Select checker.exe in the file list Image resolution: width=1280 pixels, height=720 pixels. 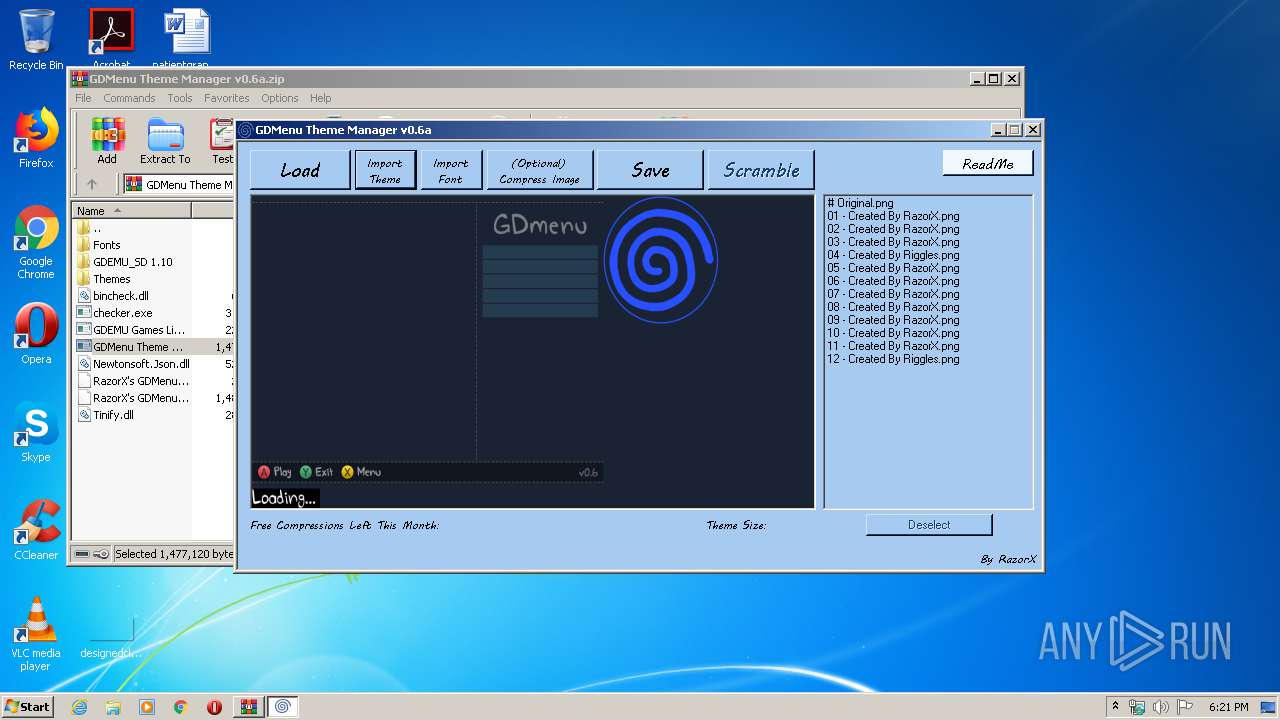pos(114,313)
